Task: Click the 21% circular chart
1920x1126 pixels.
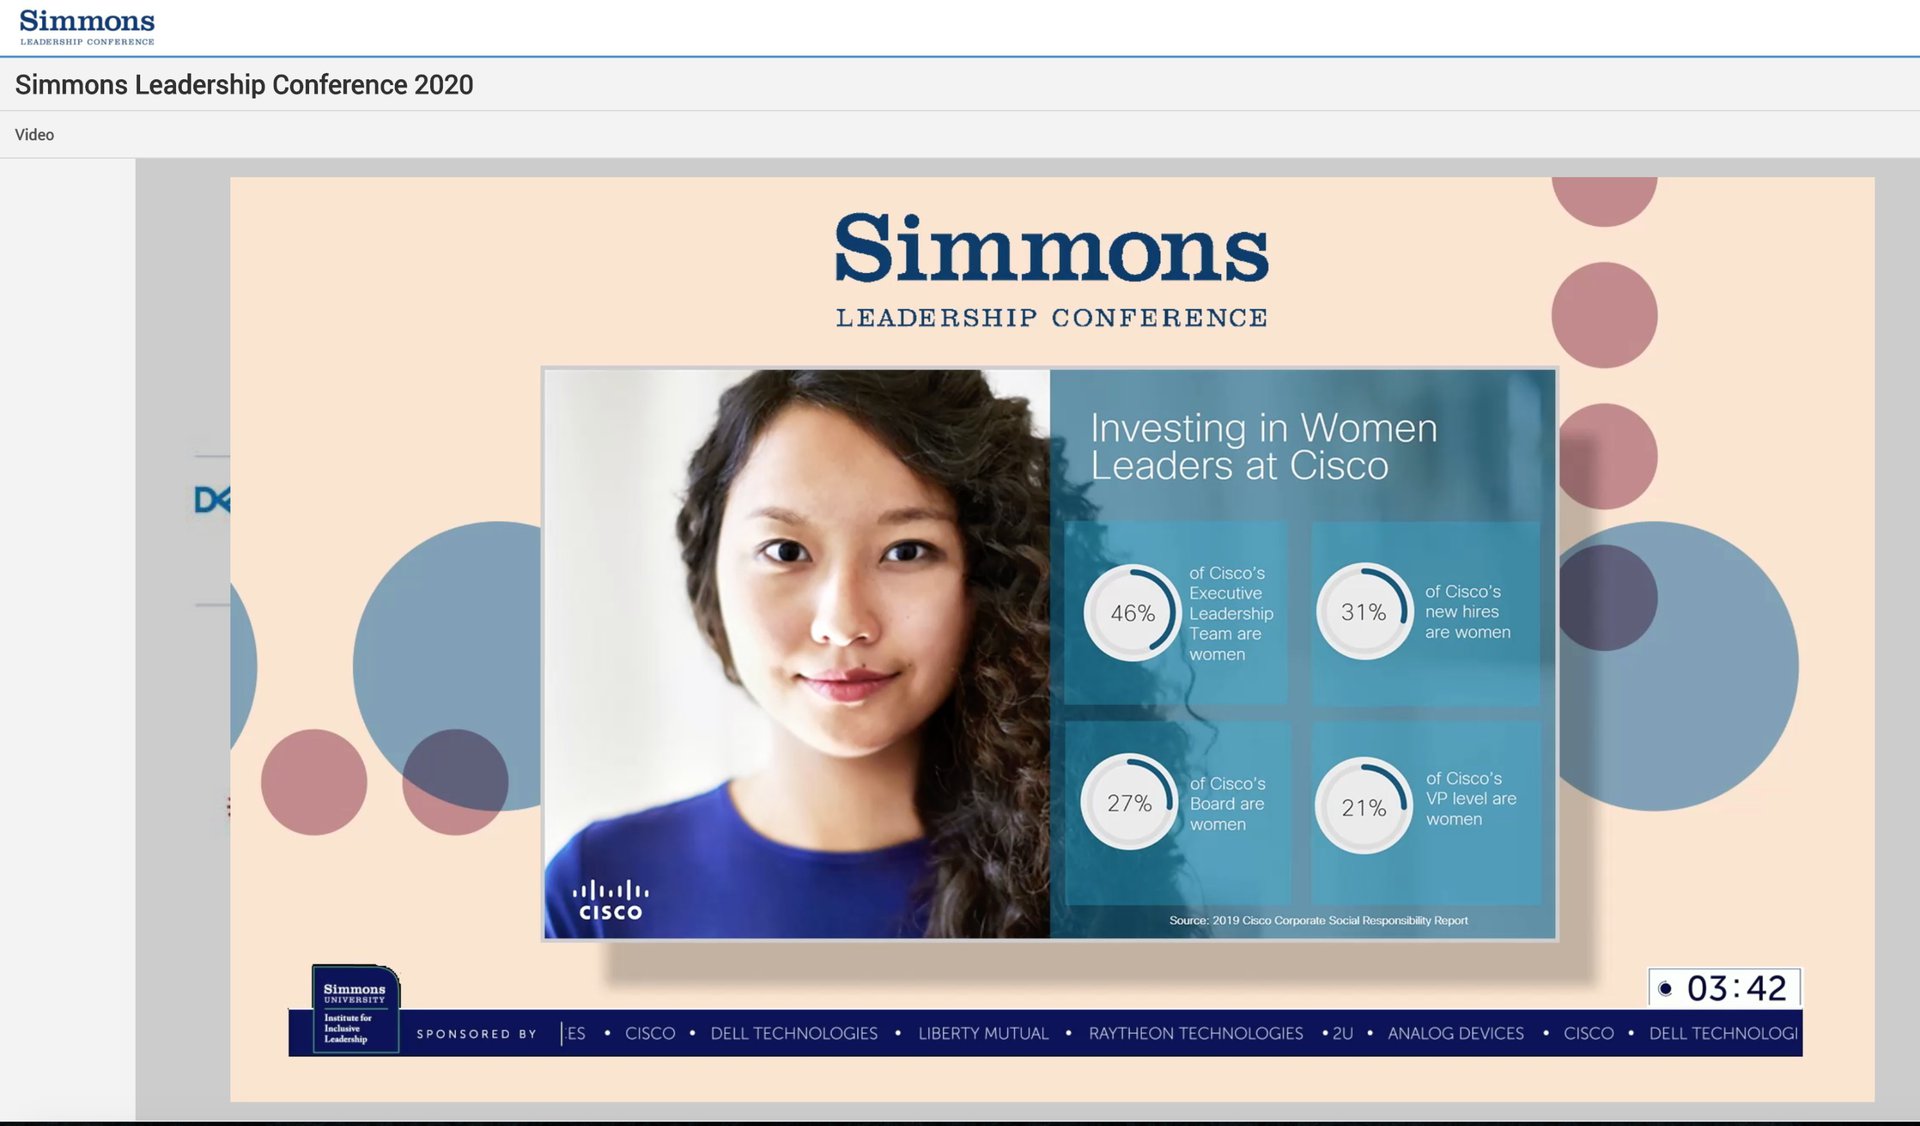Action: click(1363, 807)
